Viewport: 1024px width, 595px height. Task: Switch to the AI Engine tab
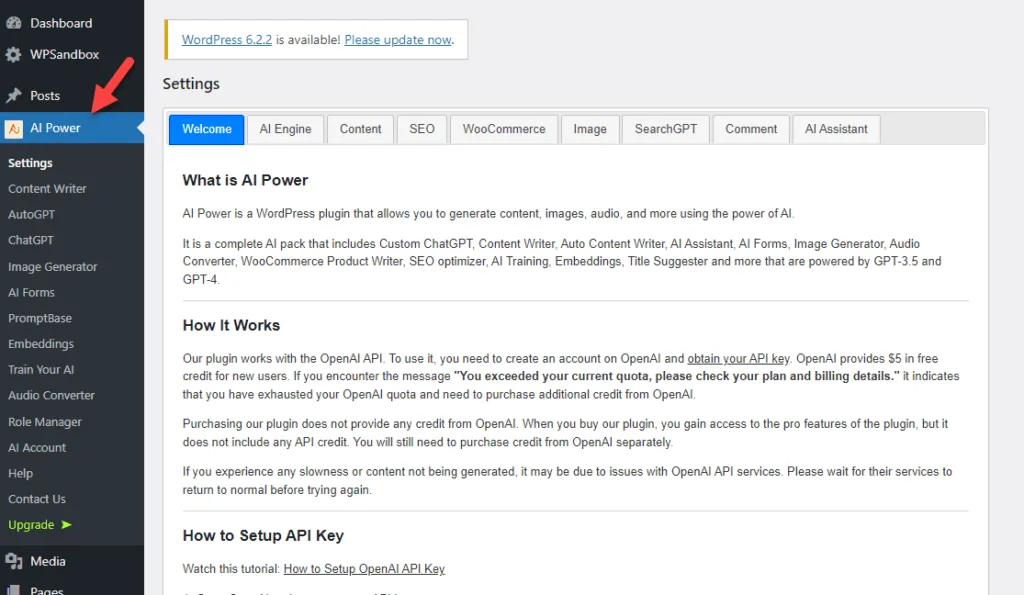click(x=285, y=129)
